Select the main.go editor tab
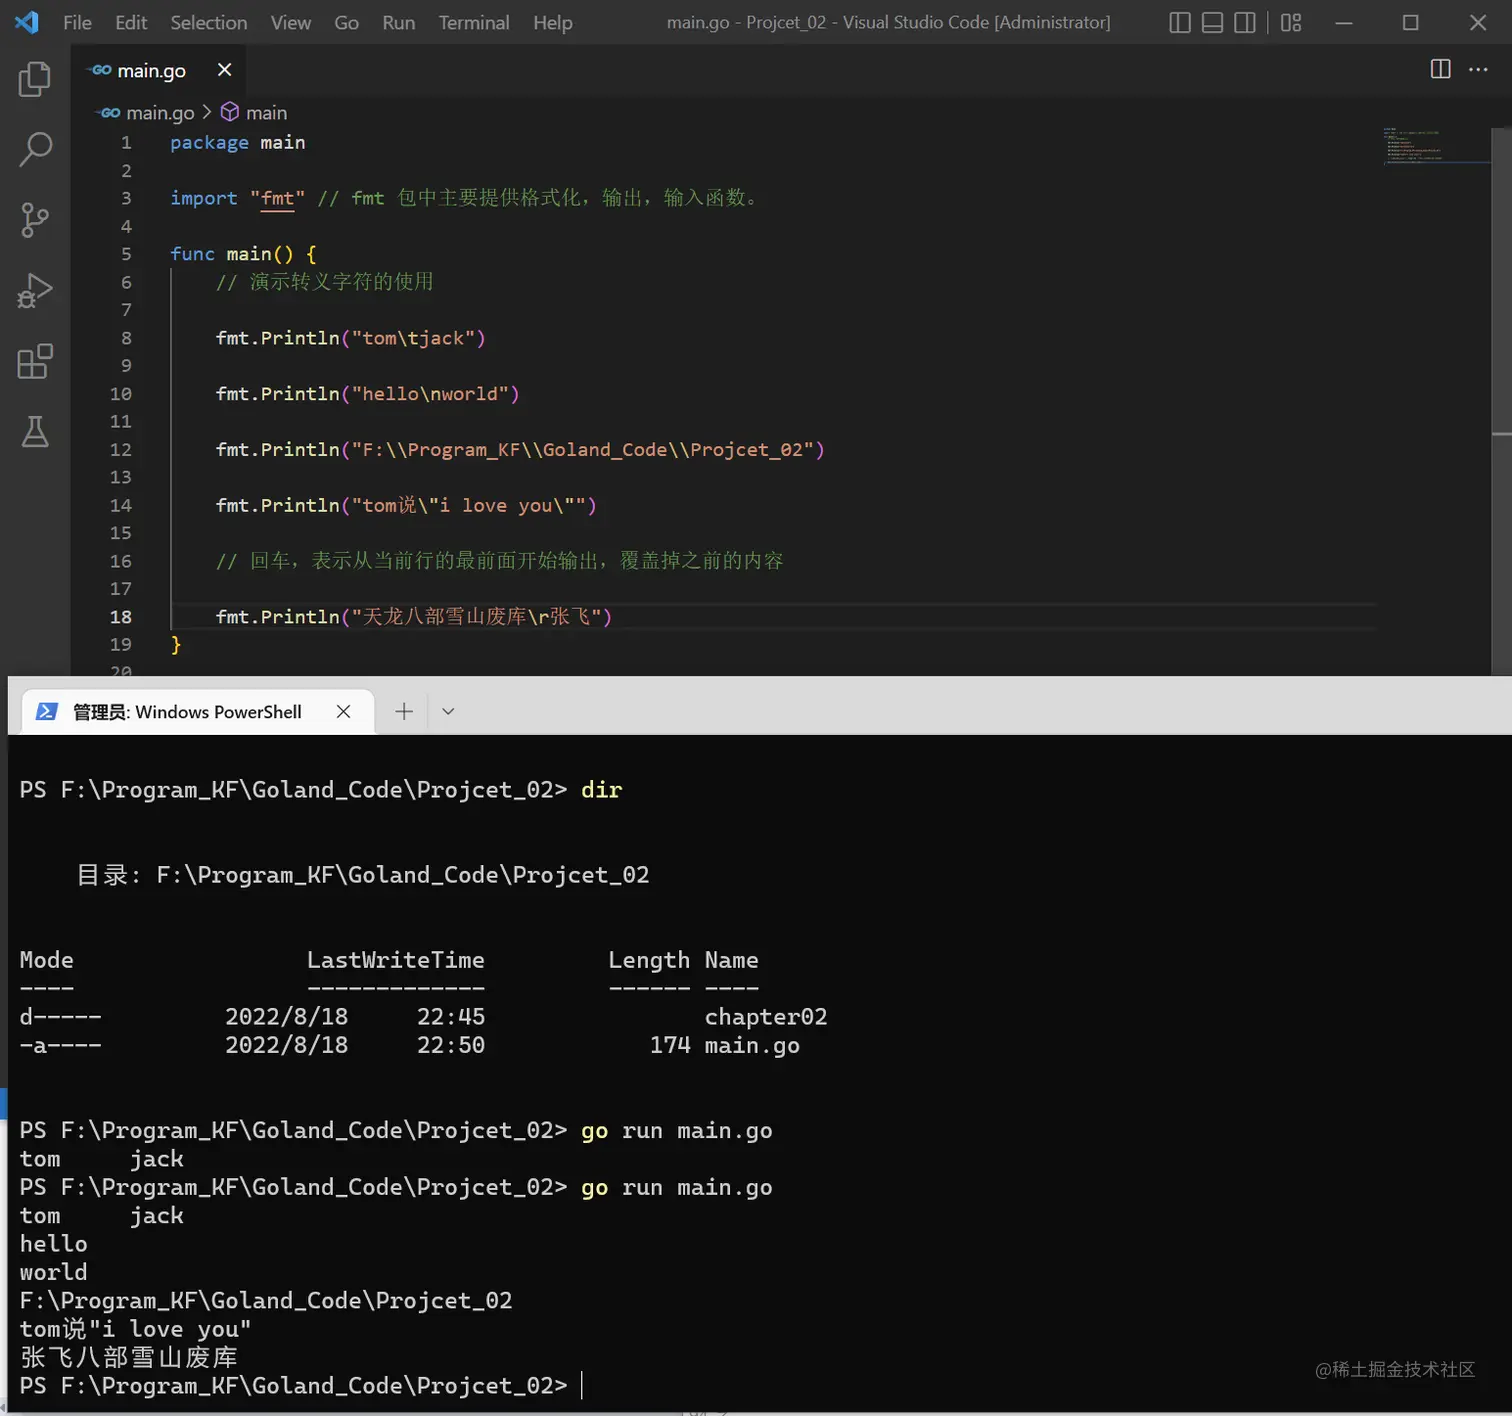The width and height of the screenshot is (1512, 1416). [x=158, y=70]
